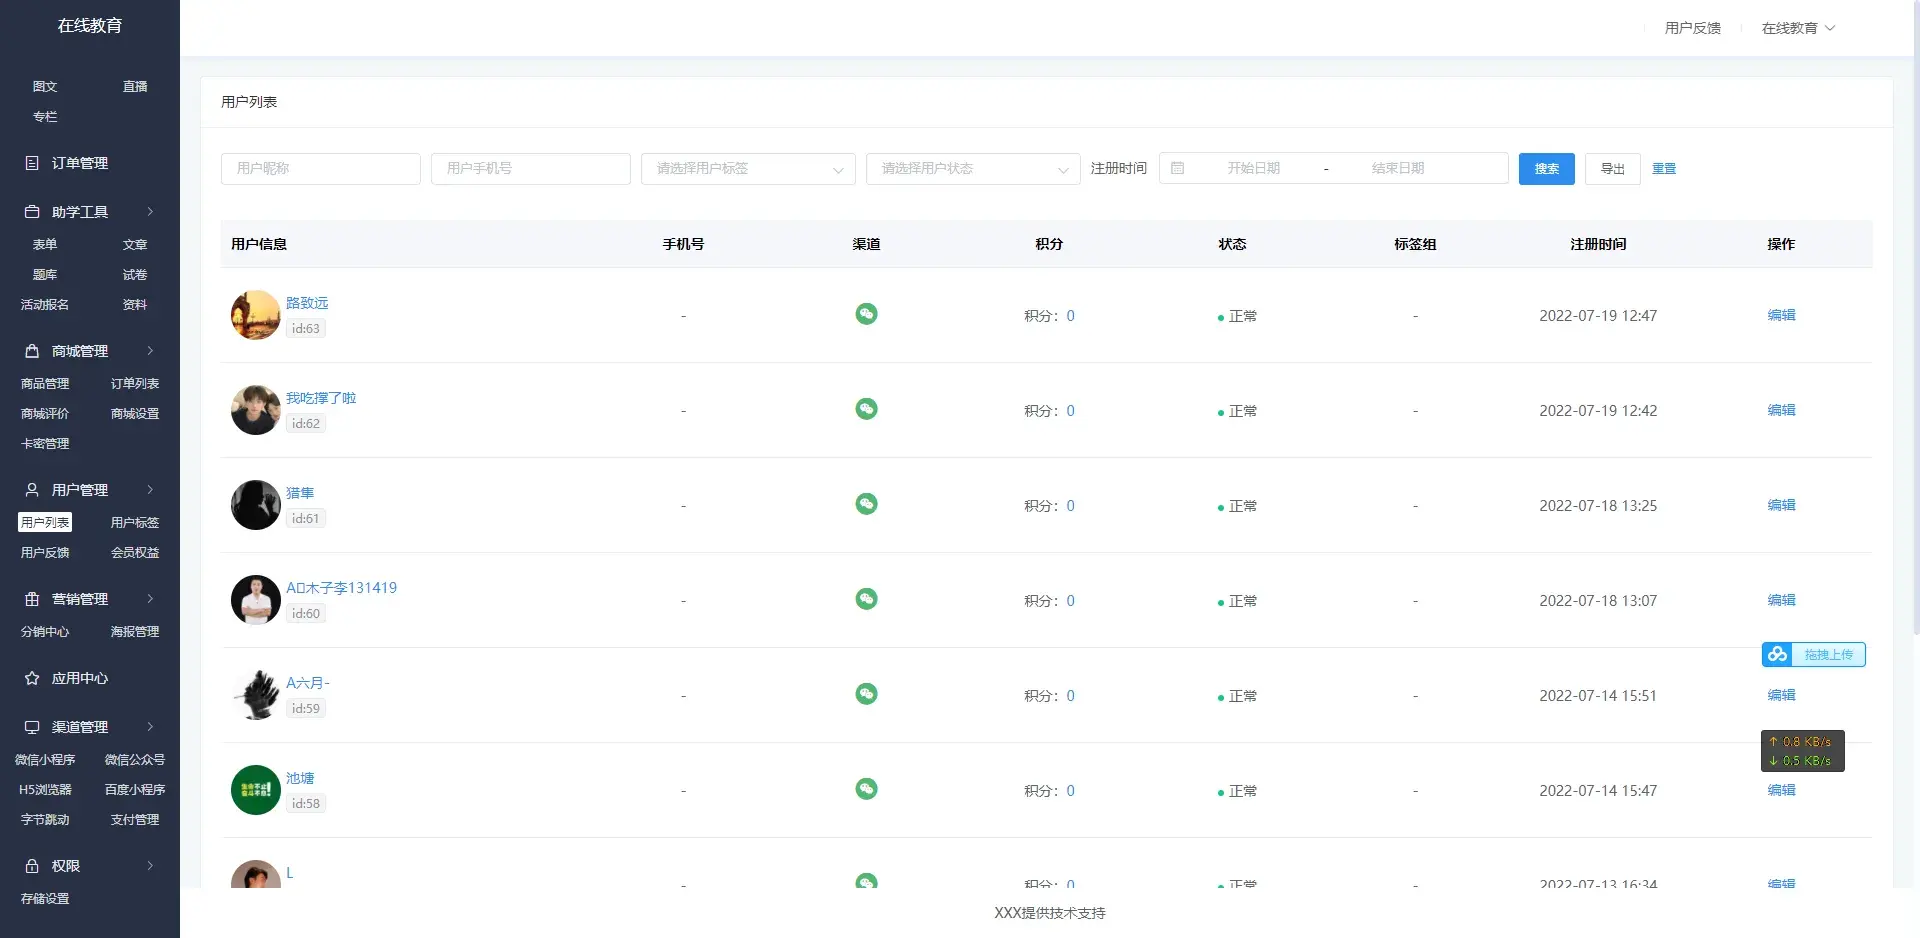Click 编辑 link for user 猎隼
This screenshot has height=938, width=1920.
[x=1781, y=505]
